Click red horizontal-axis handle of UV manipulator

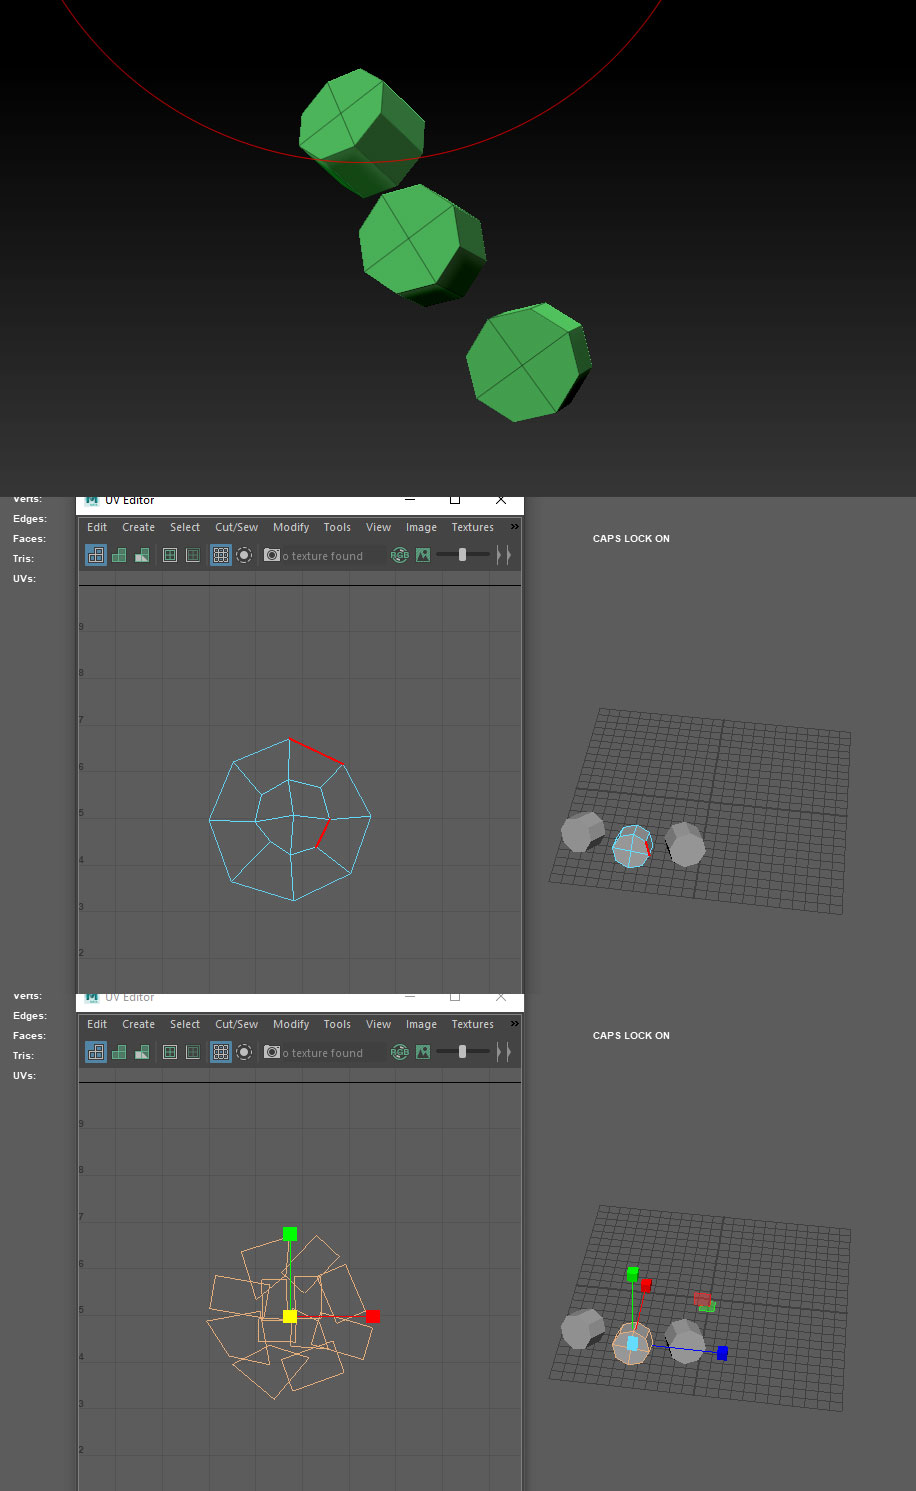(373, 1316)
